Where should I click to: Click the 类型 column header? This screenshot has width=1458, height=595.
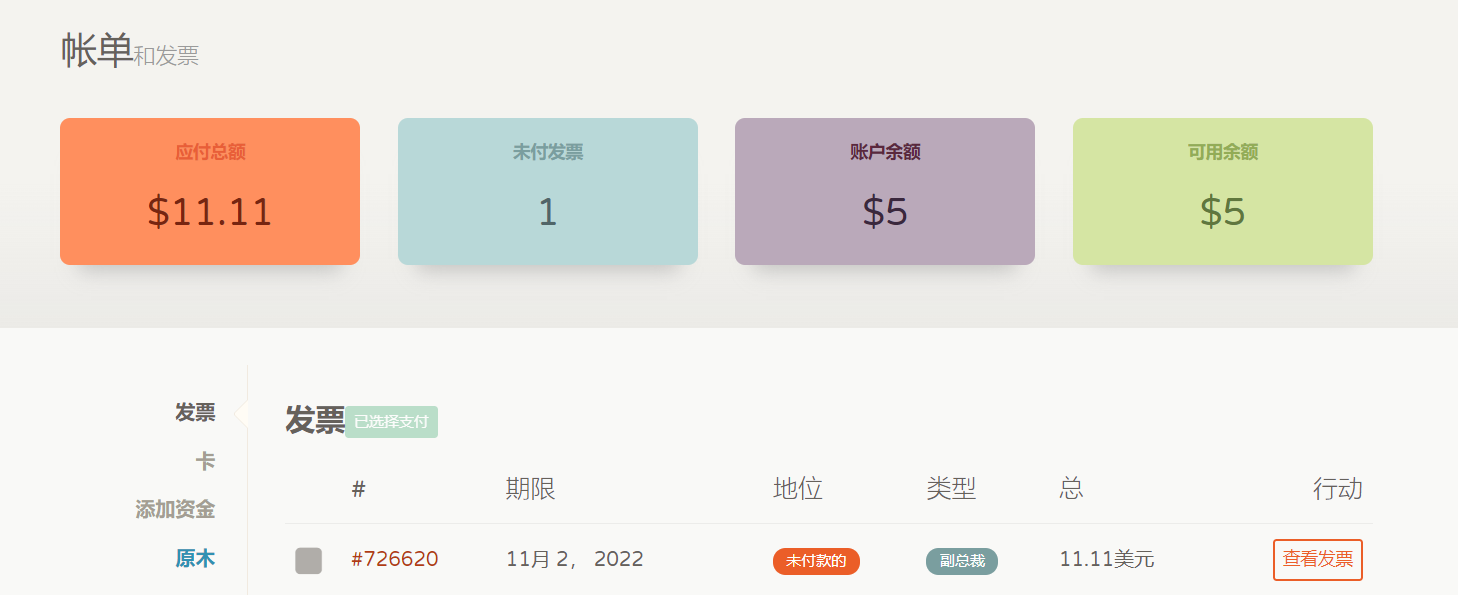click(x=951, y=489)
